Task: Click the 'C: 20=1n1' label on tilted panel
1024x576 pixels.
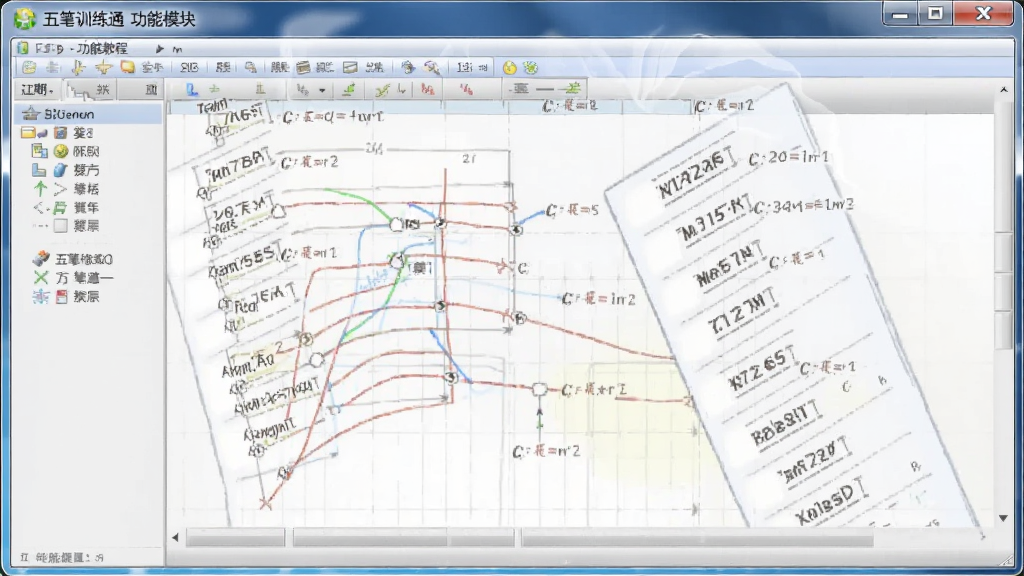Action: [788, 157]
